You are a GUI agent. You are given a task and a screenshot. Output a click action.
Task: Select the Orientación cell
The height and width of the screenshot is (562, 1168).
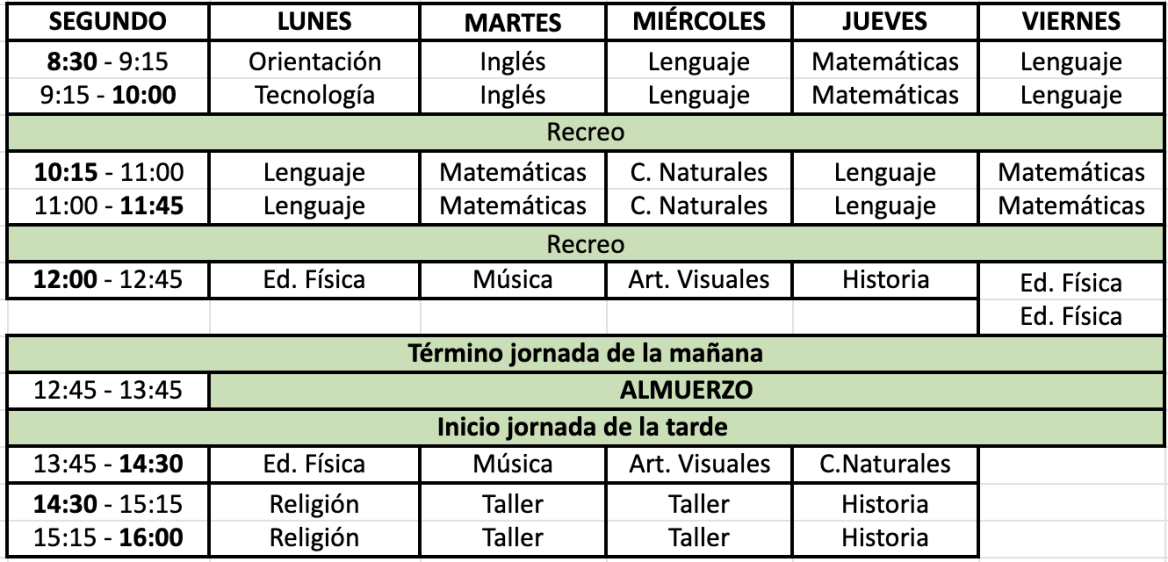tap(315, 62)
